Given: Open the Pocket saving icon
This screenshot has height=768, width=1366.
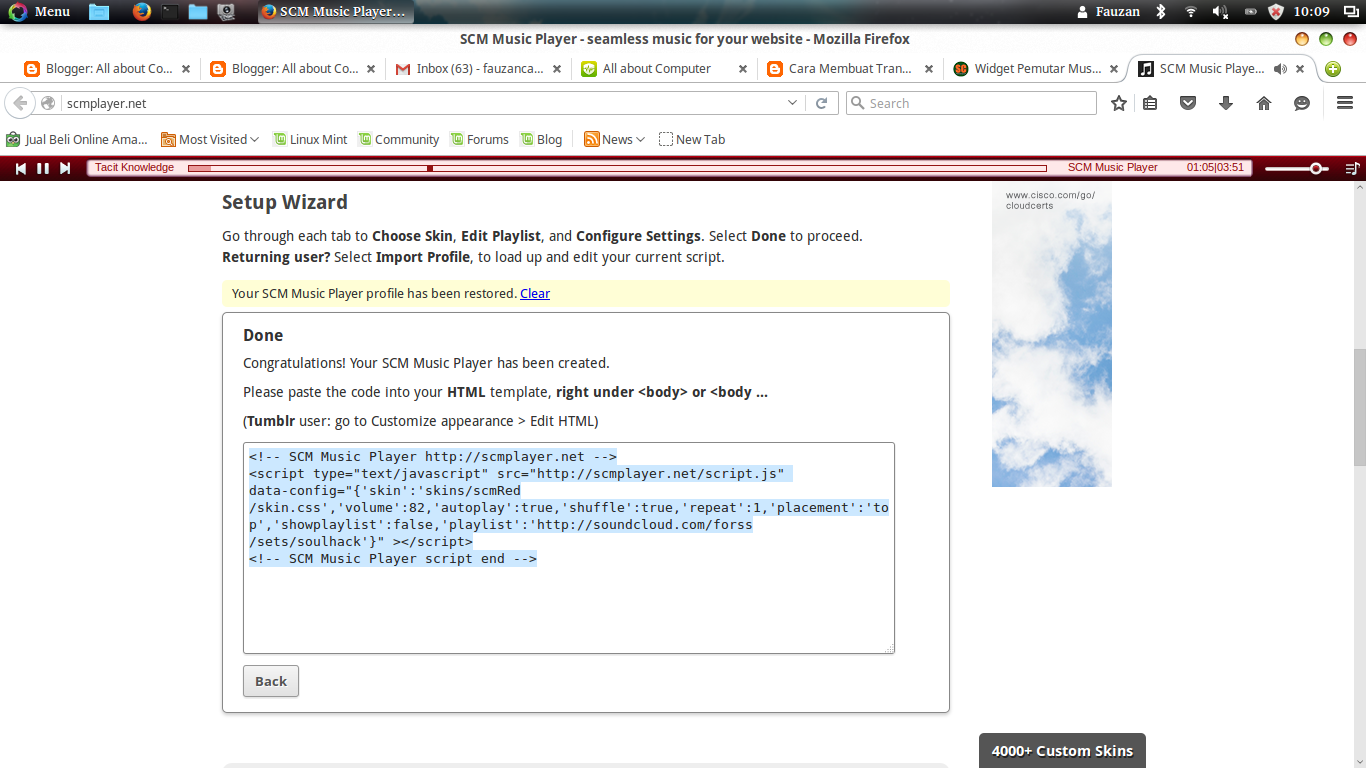Looking at the screenshot, I should point(1188,102).
